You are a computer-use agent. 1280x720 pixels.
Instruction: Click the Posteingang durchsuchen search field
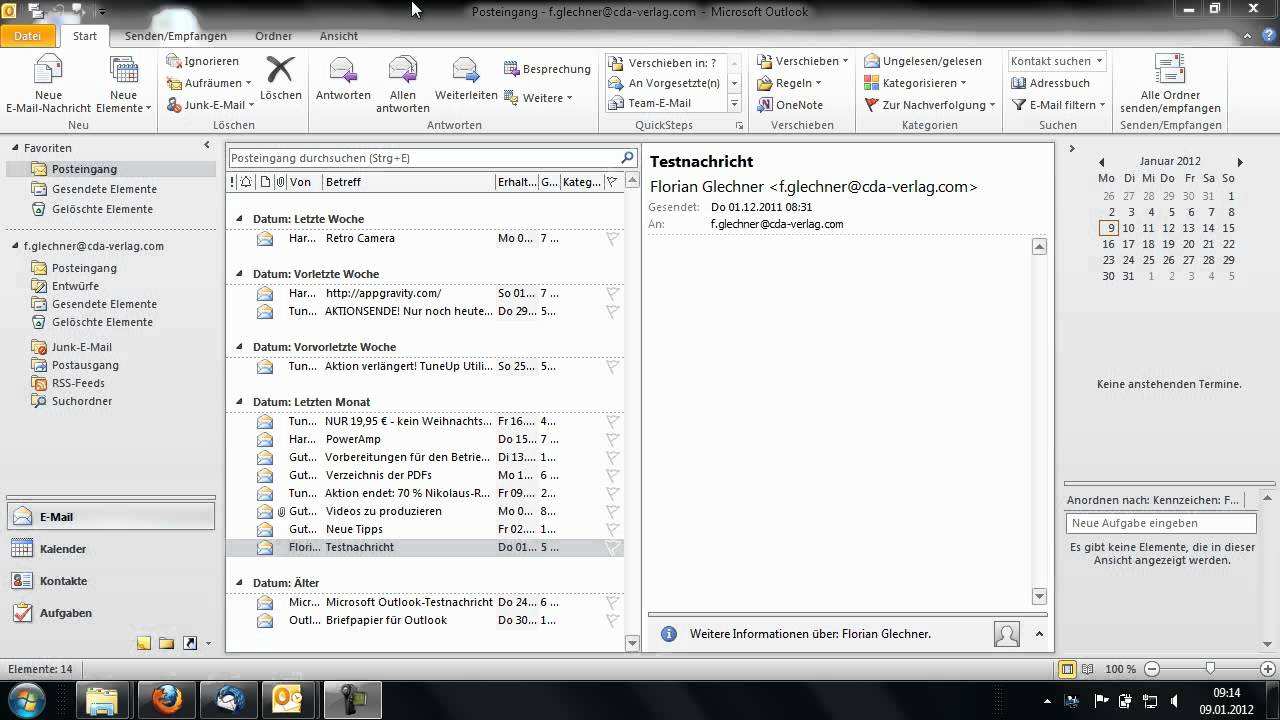click(x=422, y=158)
